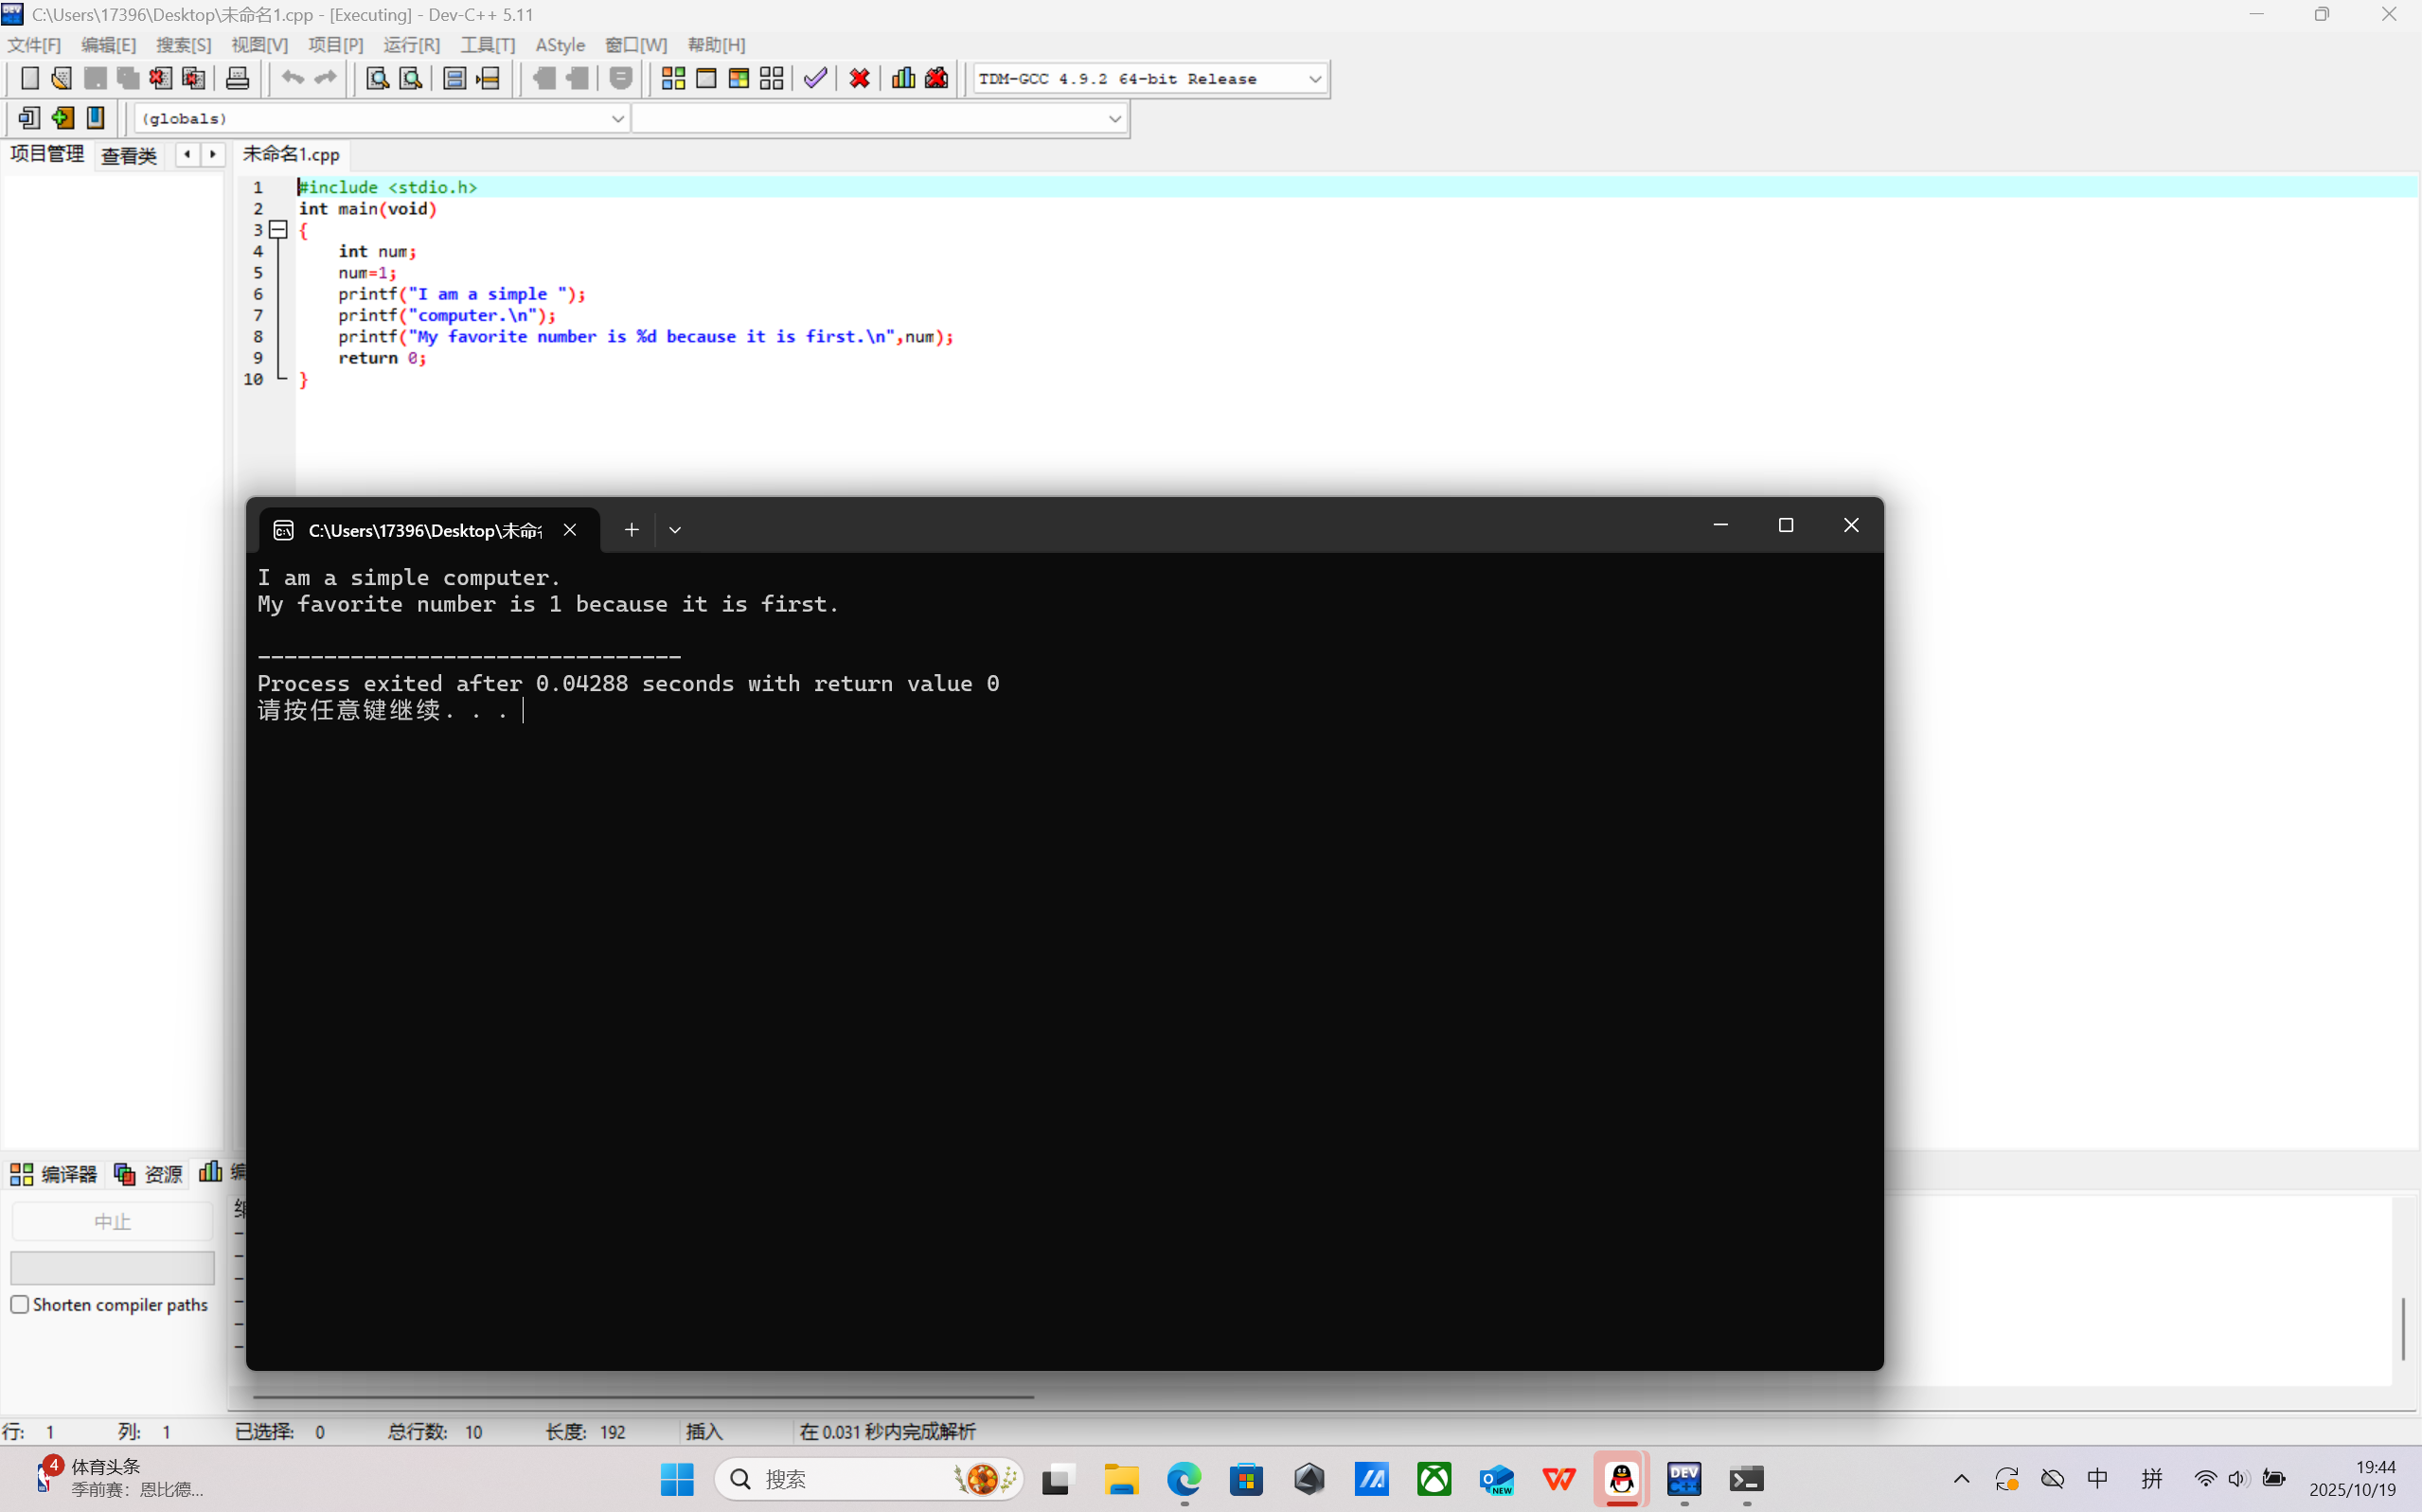Viewport: 2422px width, 1512px height.
Task: Click the Compile and Run toolbar icon
Action: click(x=739, y=78)
